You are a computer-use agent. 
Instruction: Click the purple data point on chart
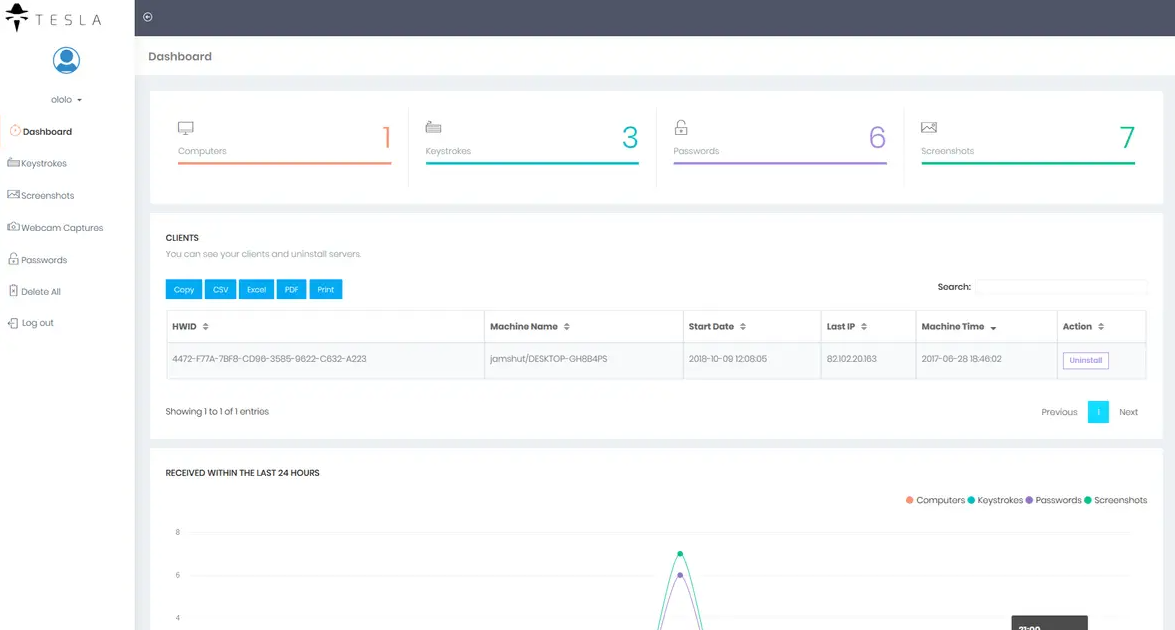tap(680, 575)
